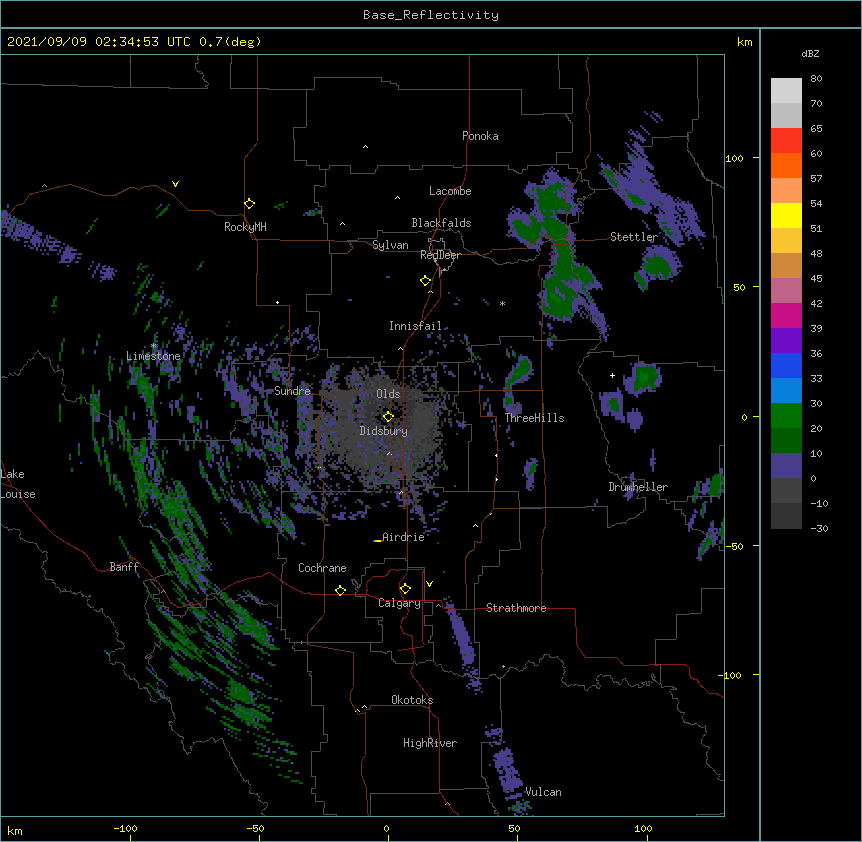
Task: Click the Olds town label
Action: (388, 394)
